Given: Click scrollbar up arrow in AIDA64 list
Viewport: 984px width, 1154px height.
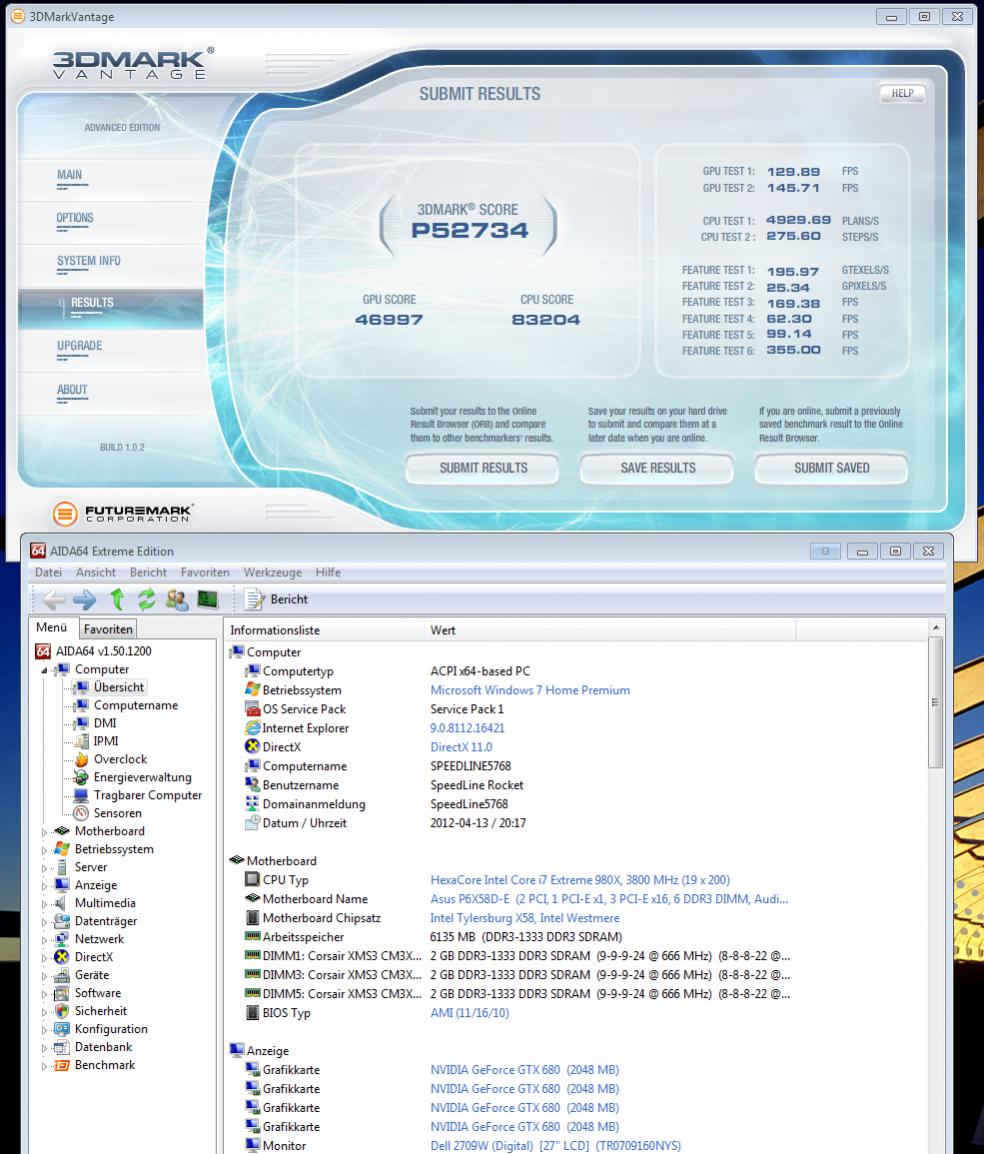Looking at the screenshot, I should tap(935, 628).
